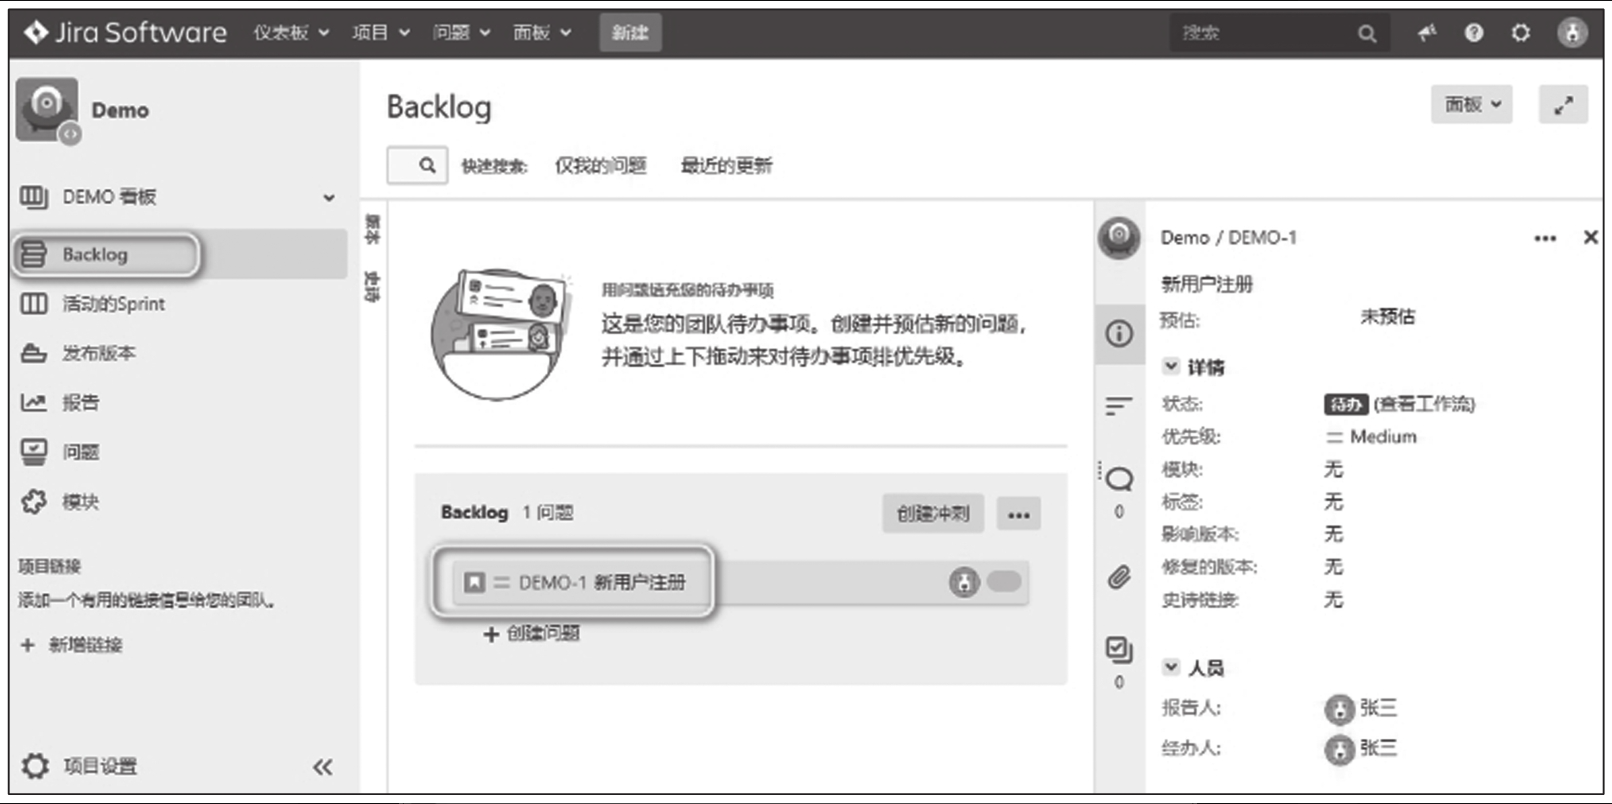Open the Jira administration gear icon
This screenshot has width=1612, height=804.
(x=1521, y=33)
